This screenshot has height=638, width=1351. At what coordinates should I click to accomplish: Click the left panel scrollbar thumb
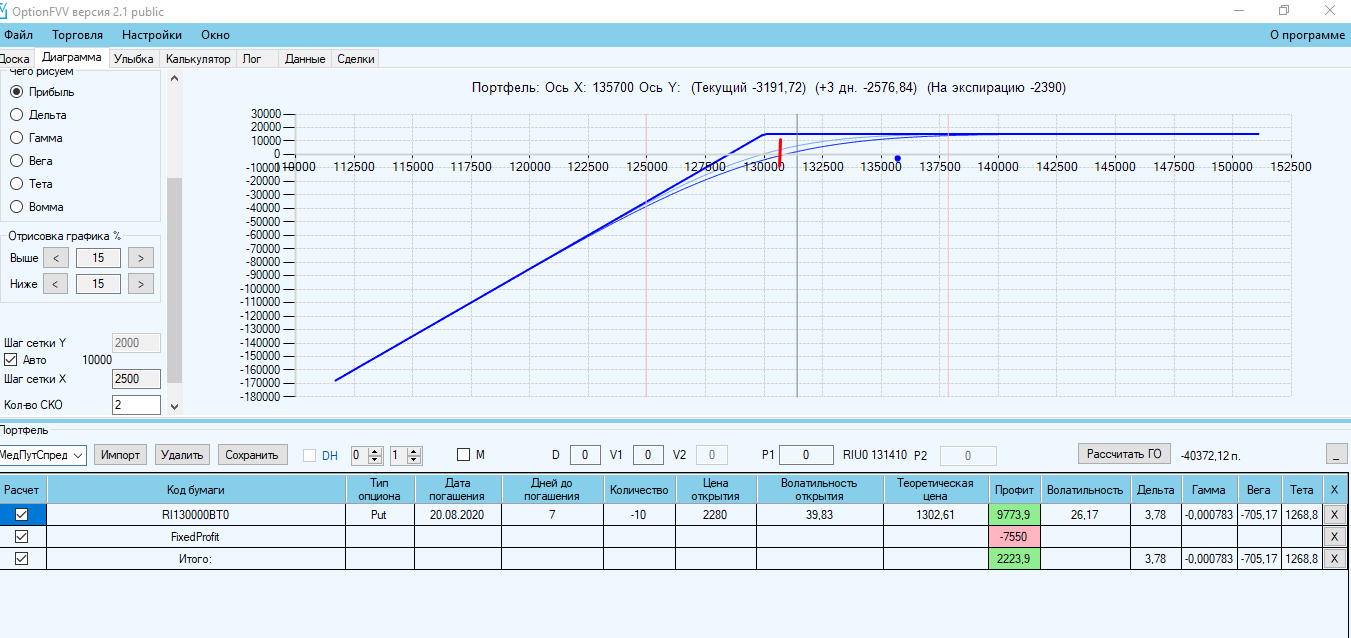coord(175,279)
